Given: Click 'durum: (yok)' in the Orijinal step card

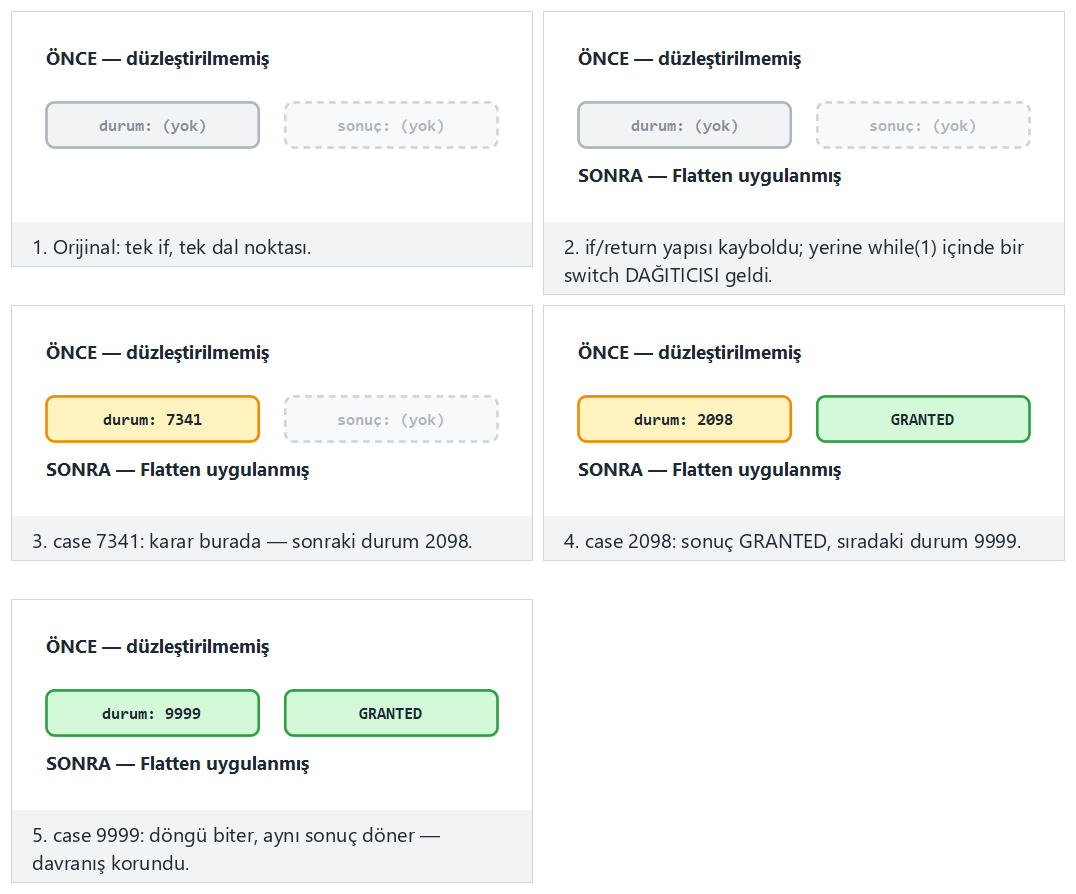Looking at the screenshot, I should [x=152, y=126].
